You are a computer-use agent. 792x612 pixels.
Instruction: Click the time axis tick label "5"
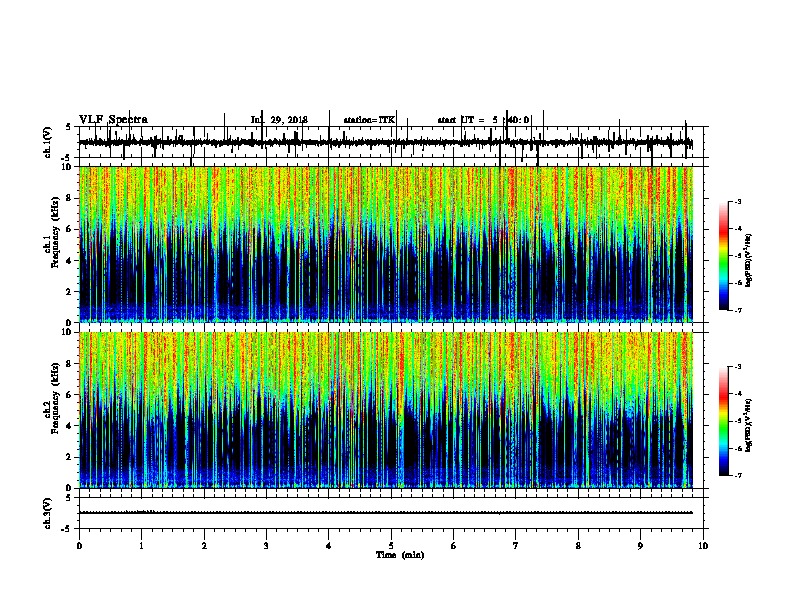(x=391, y=546)
